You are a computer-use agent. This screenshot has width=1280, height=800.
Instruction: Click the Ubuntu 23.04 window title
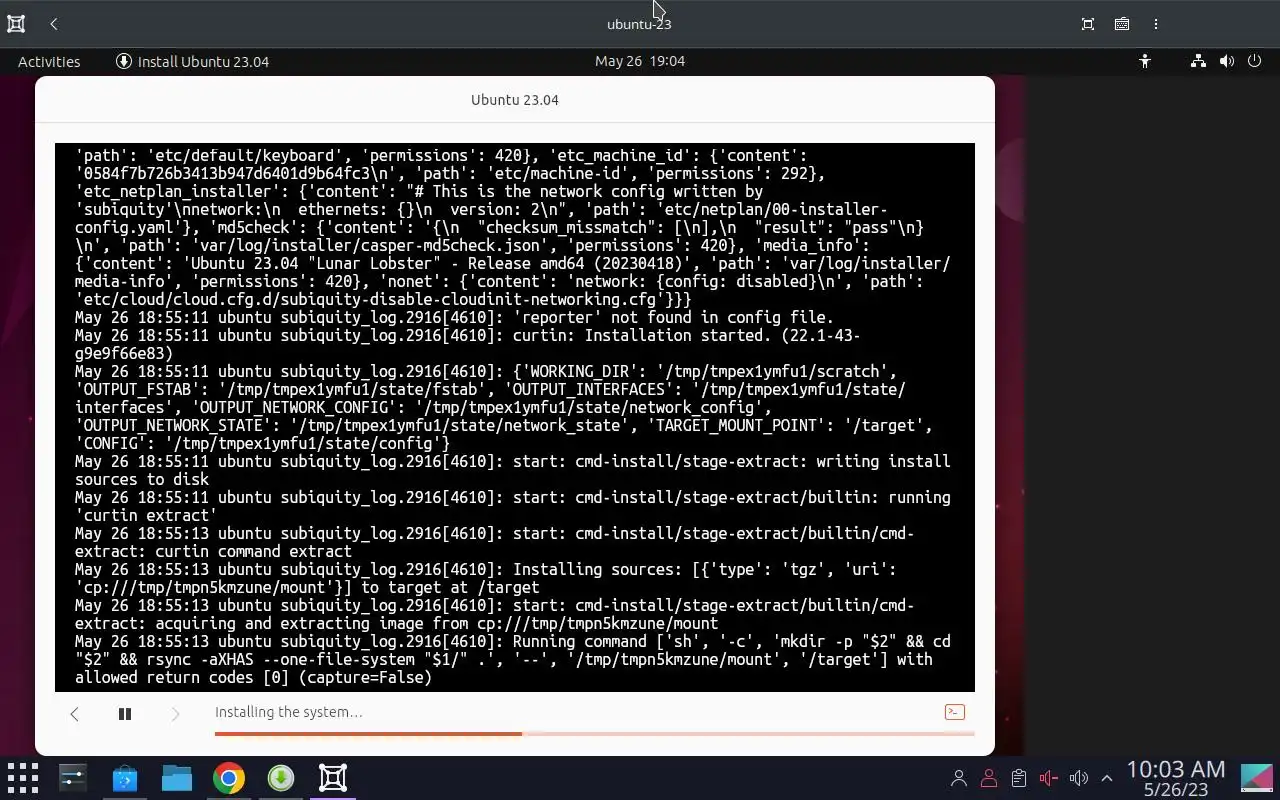[x=515, y=100]
